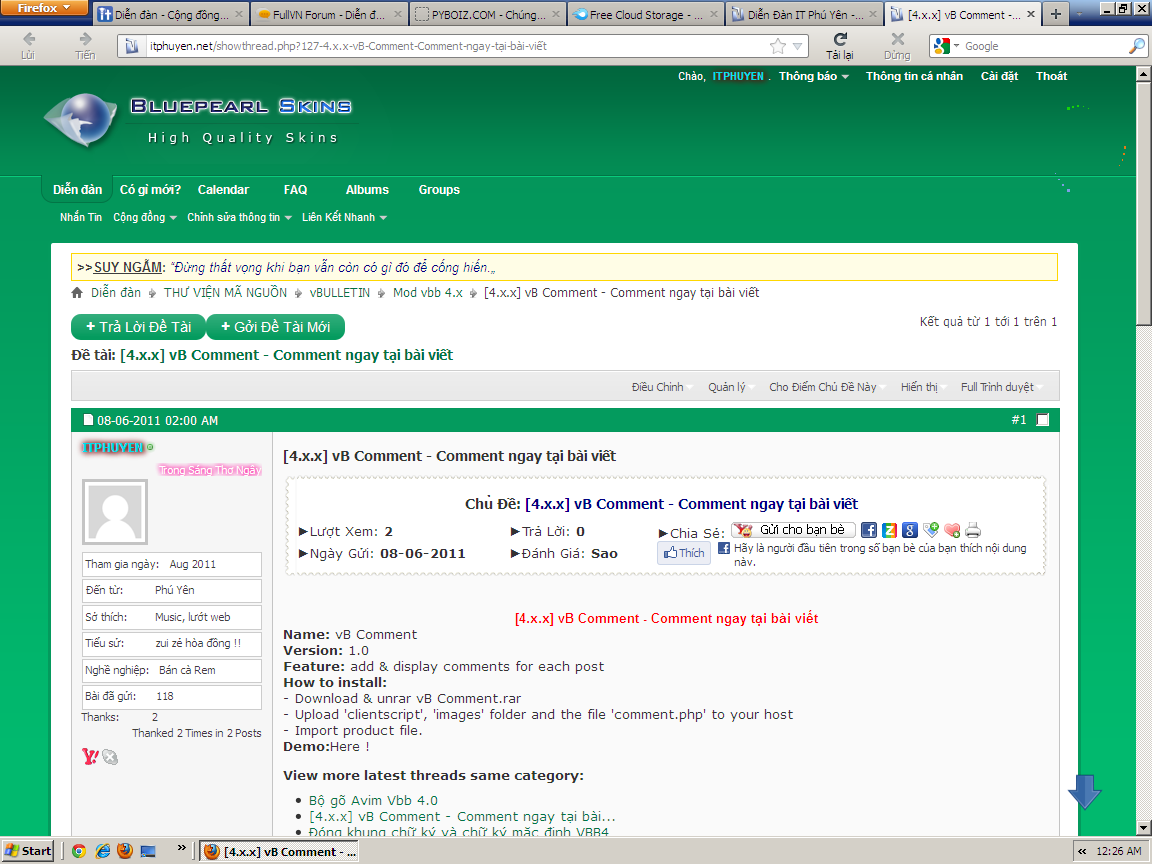Launch Chrome from the taskbar quick launch
The width and height of the screenshot is (1152, 864).
[79, 851]
